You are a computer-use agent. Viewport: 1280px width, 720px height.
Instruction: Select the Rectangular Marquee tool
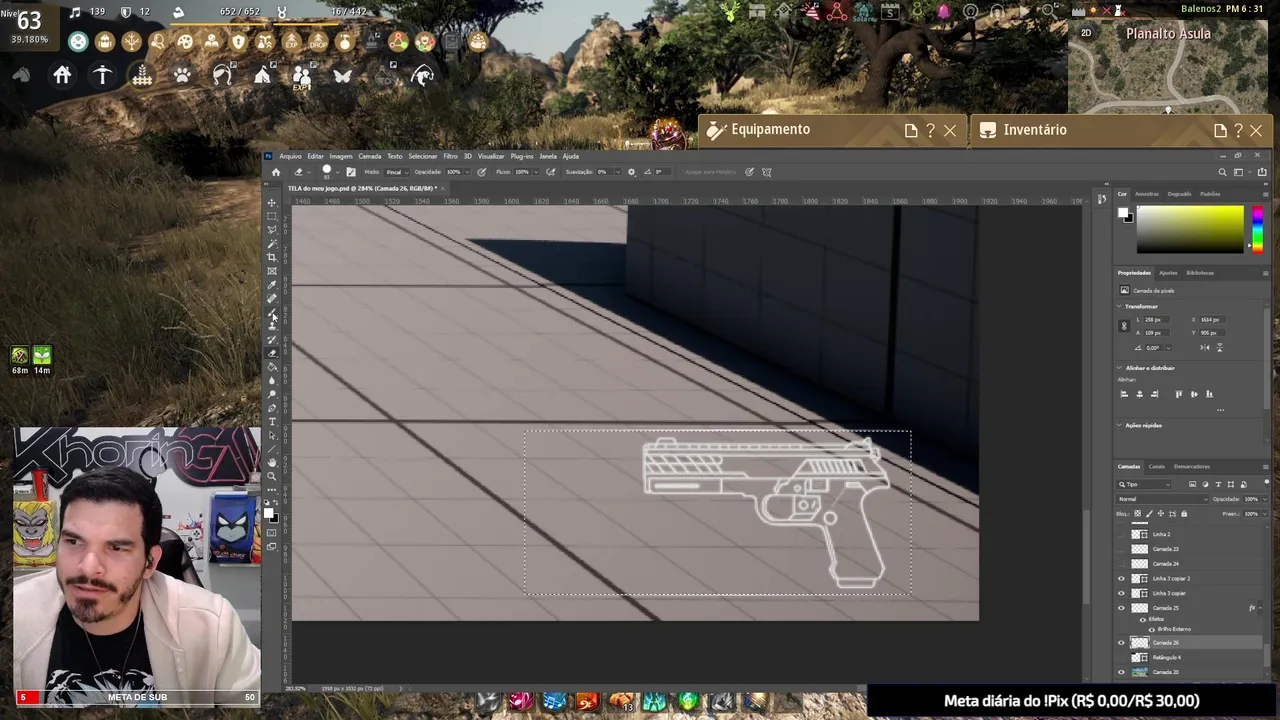[x=272, y=216]
